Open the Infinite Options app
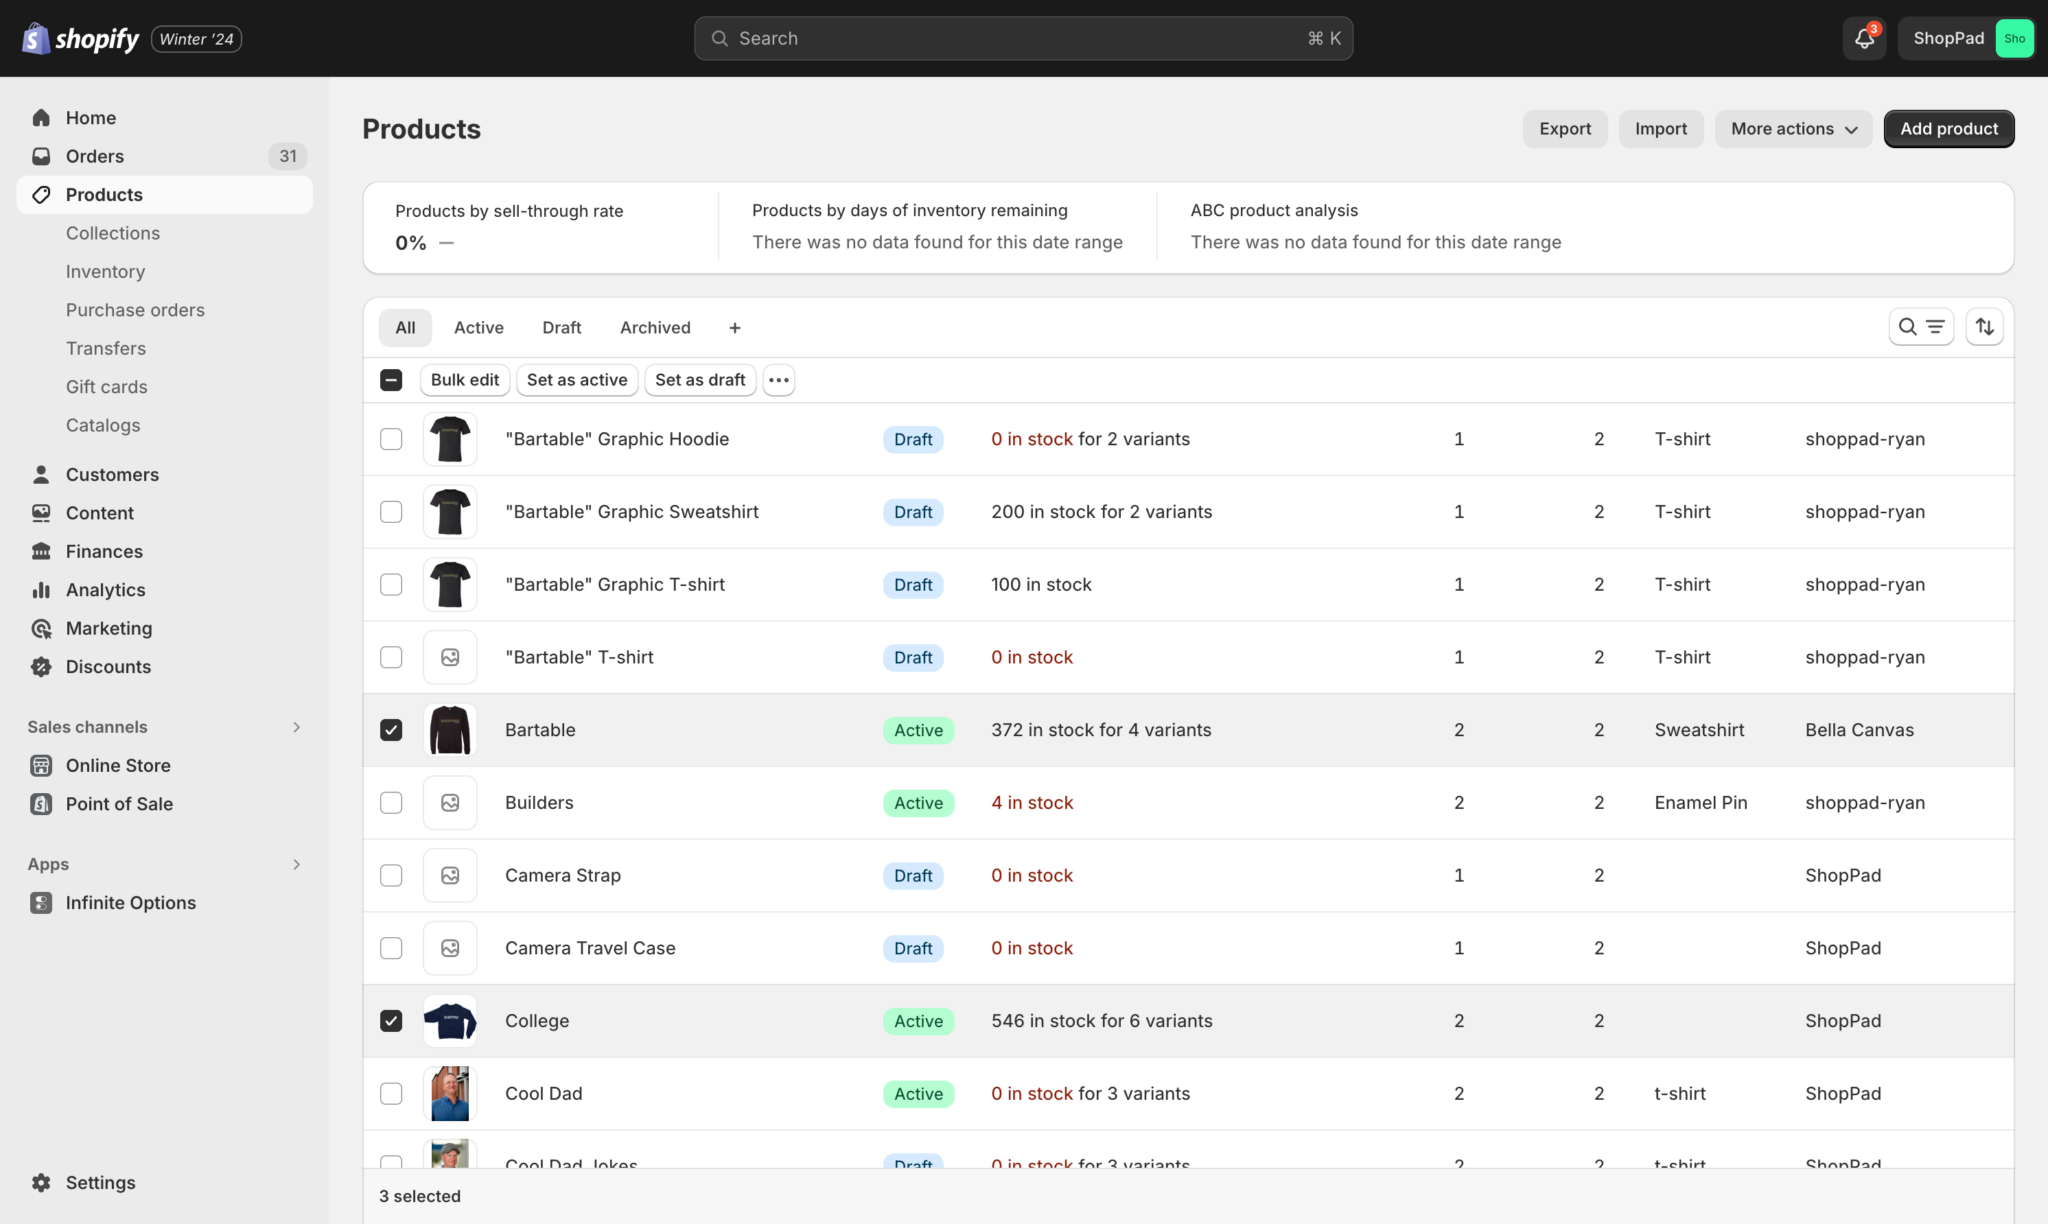This screenshot has width=2048, height=1224. (130, 902)
